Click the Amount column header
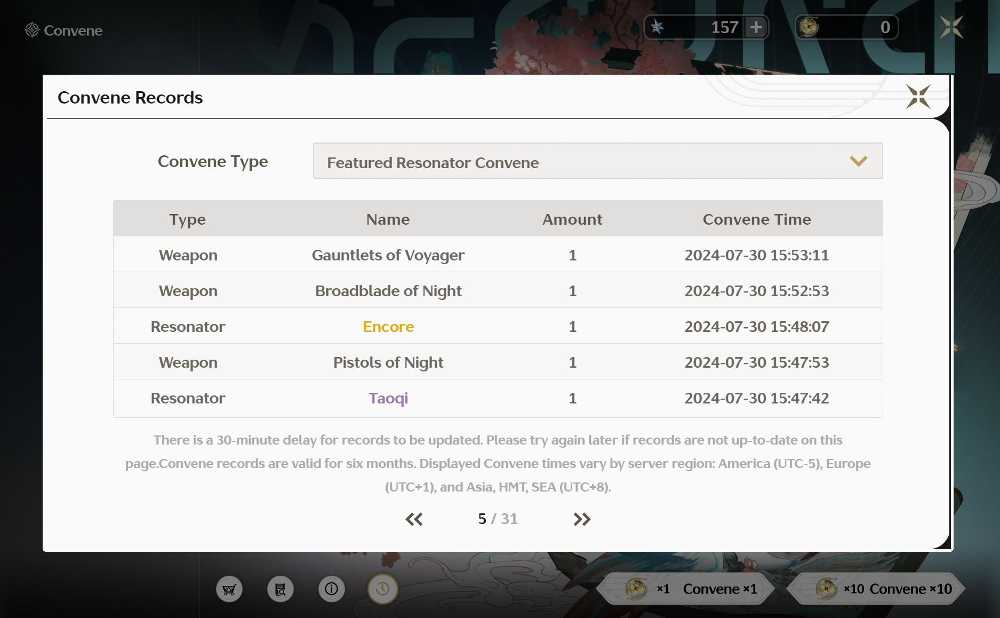This screenshot has height=618, width=1000. [x=572, y=219]
